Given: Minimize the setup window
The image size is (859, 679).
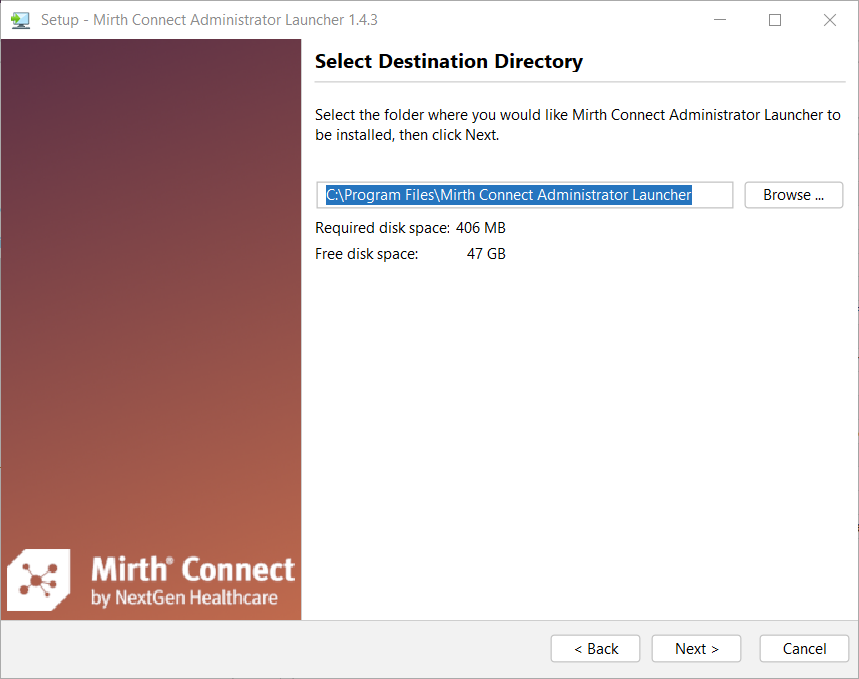Looking at the screenshot, I should pos(720,20).
